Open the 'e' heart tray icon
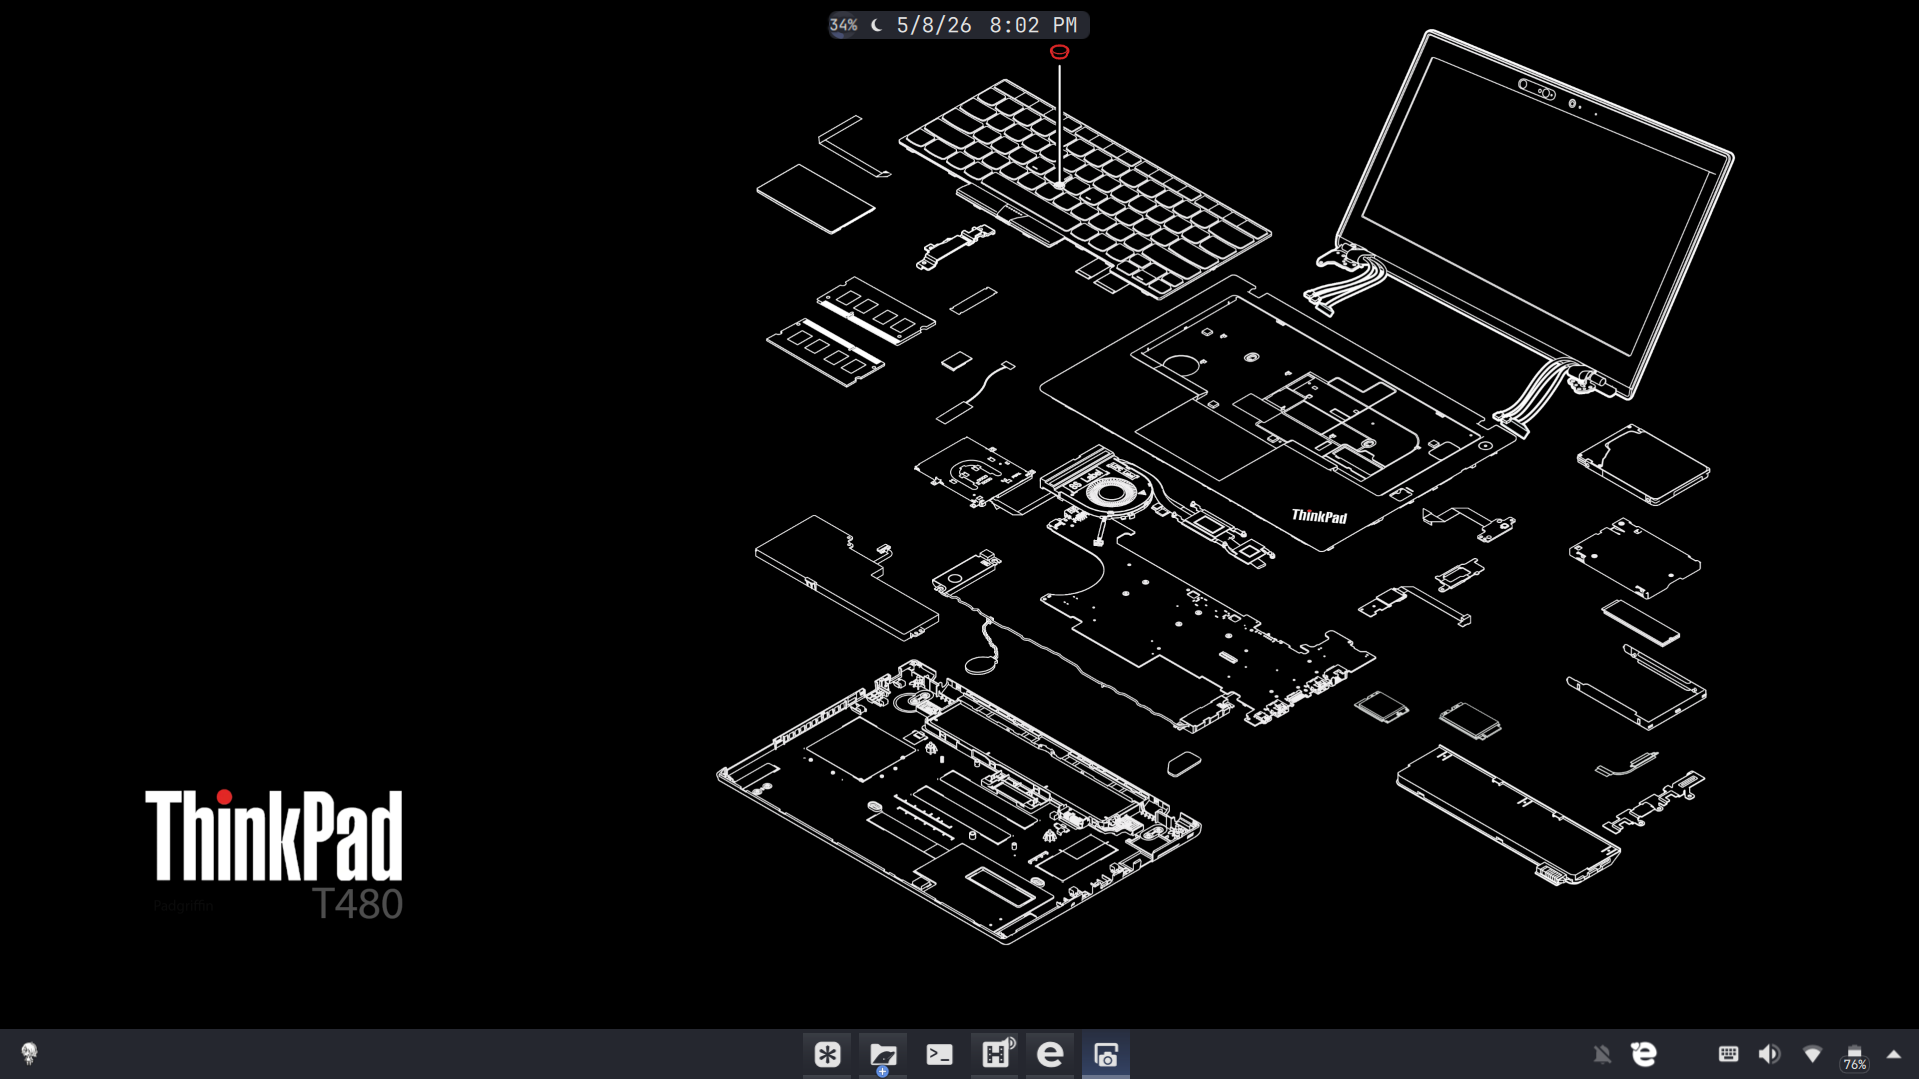The image size is (1920, 1080). (1644, 1054)
